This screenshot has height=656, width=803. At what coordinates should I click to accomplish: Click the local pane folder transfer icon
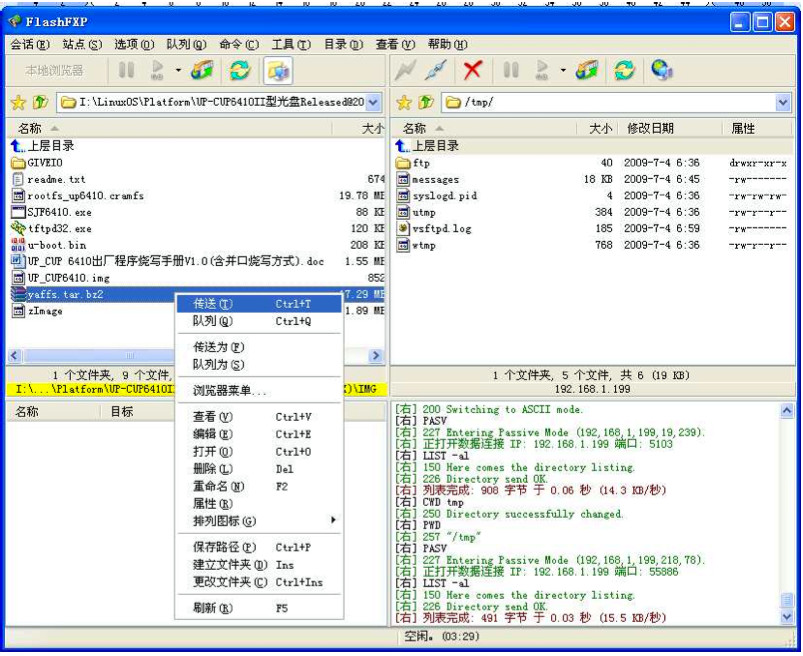coord(202,70)
